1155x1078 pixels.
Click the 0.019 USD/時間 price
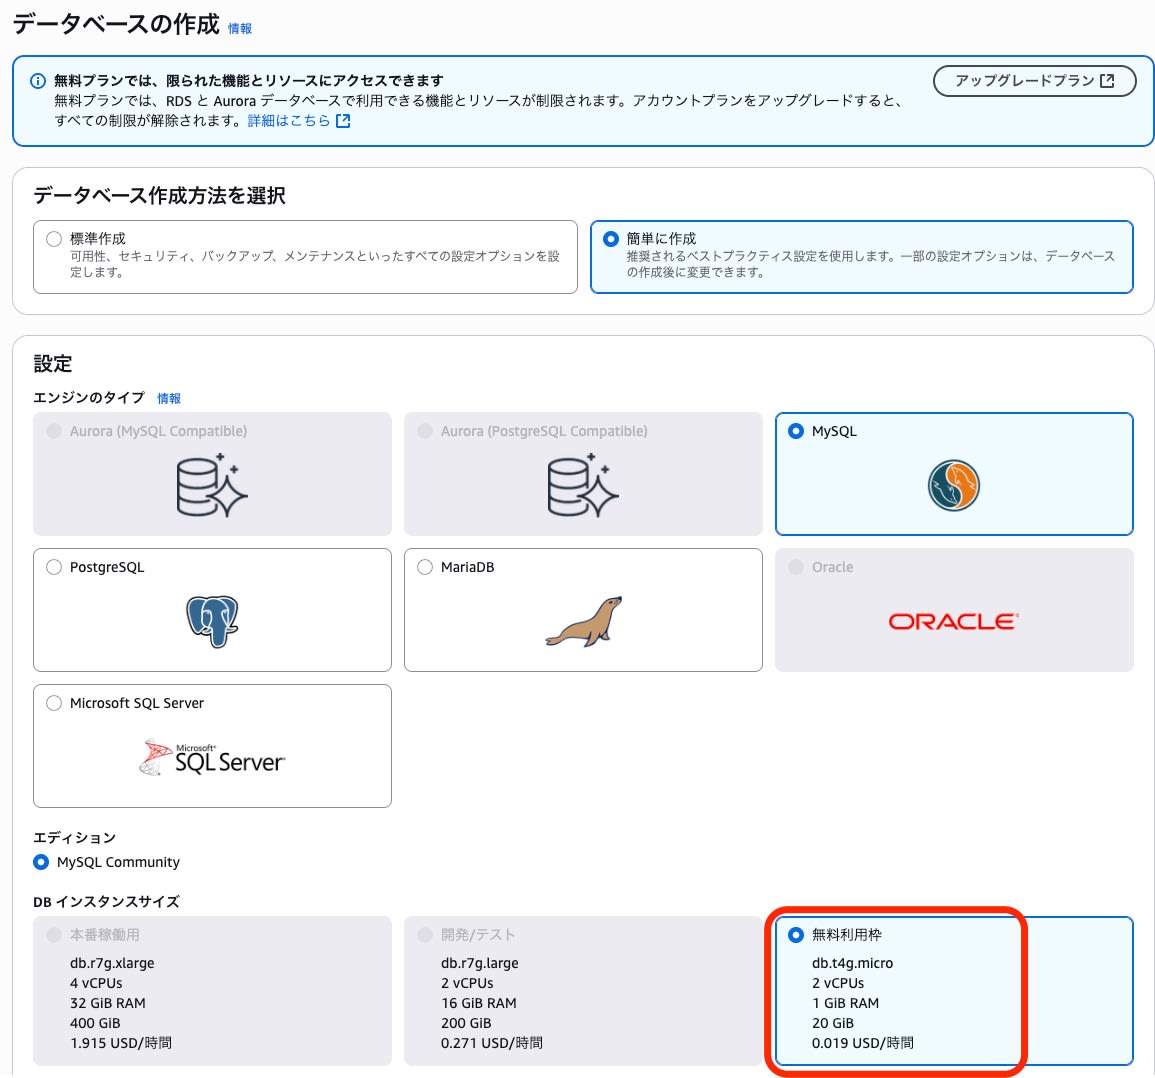[863, 1043]
